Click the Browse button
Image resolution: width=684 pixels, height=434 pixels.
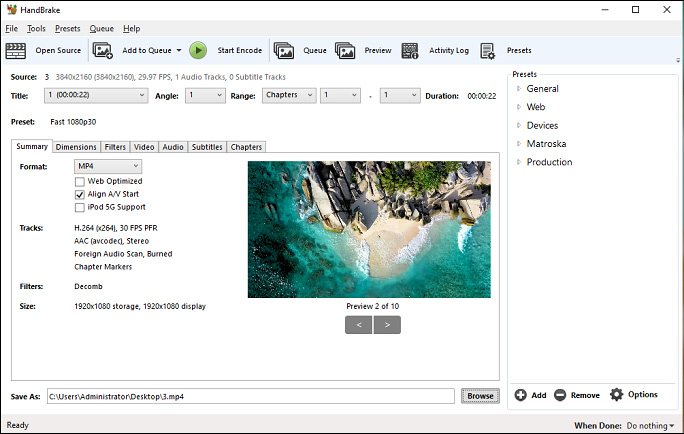480,396
